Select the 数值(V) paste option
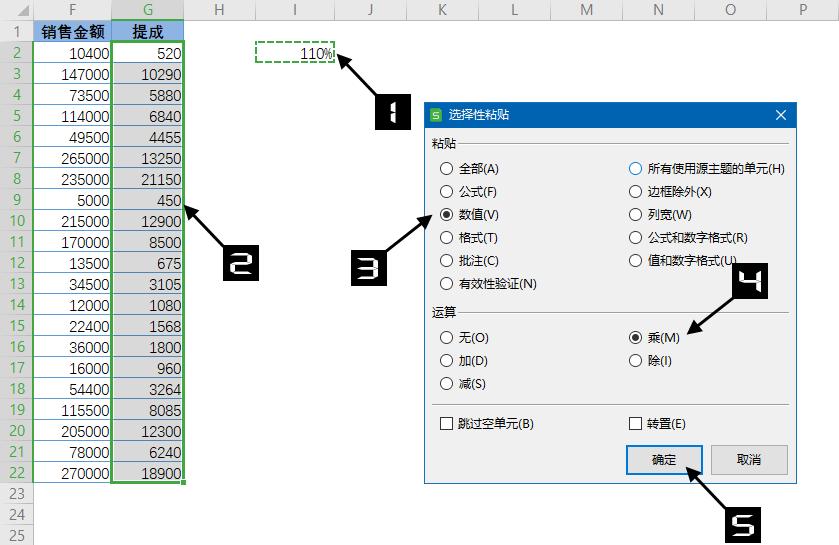Screen dimensions: 839x545 pos(469,214)
